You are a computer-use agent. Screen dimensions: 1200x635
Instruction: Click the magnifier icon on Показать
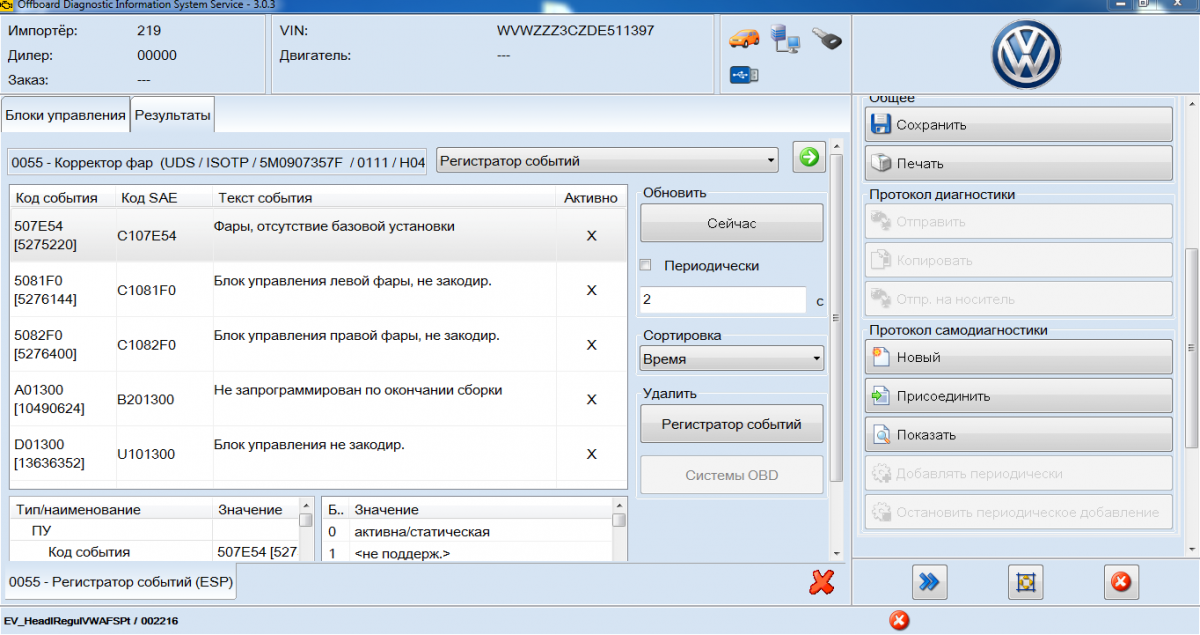pos(881,435)
